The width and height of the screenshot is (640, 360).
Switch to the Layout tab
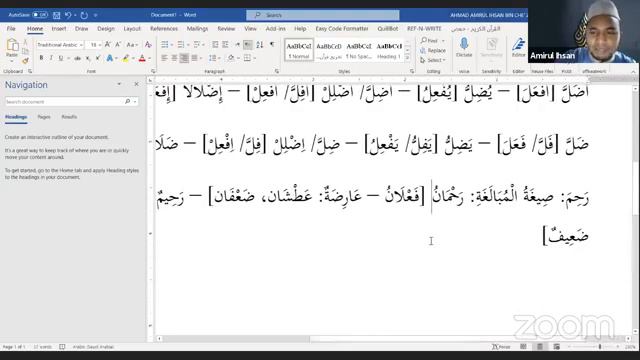132,29
